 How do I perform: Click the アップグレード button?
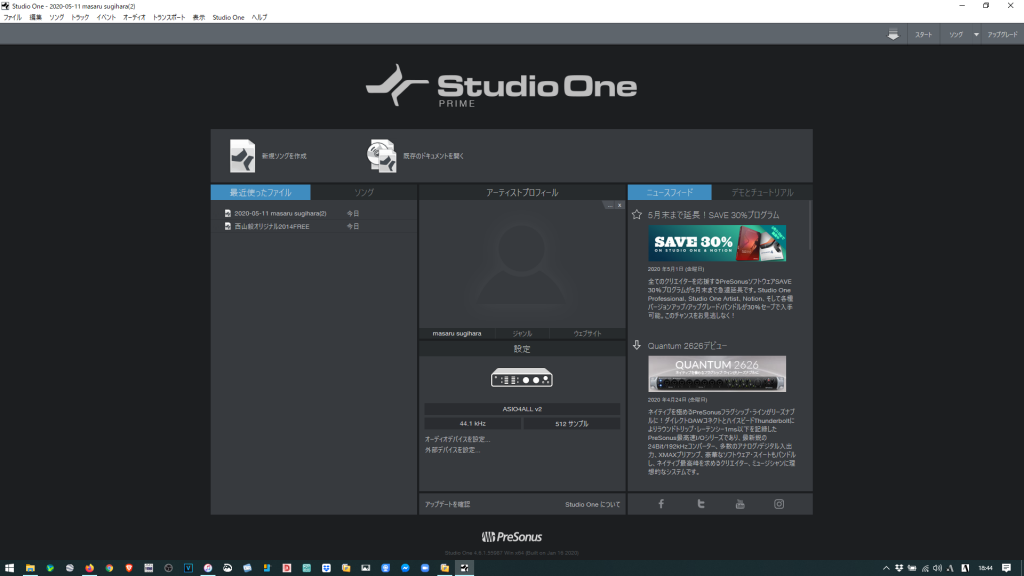pyautogui.click(x=1002, y=35)
